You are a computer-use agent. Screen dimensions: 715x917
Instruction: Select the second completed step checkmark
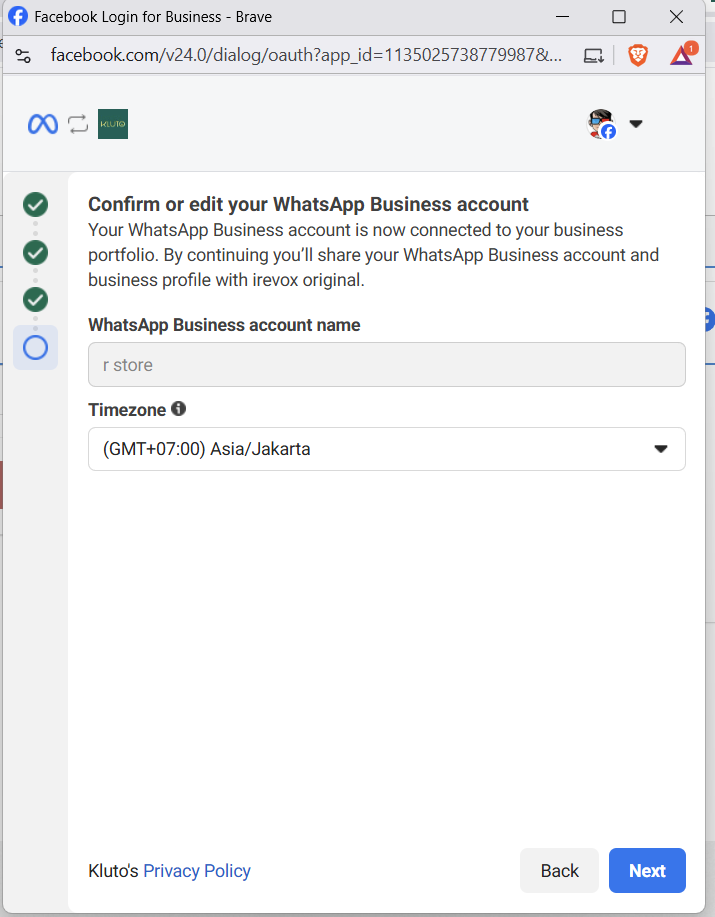[x=36, y=253]
